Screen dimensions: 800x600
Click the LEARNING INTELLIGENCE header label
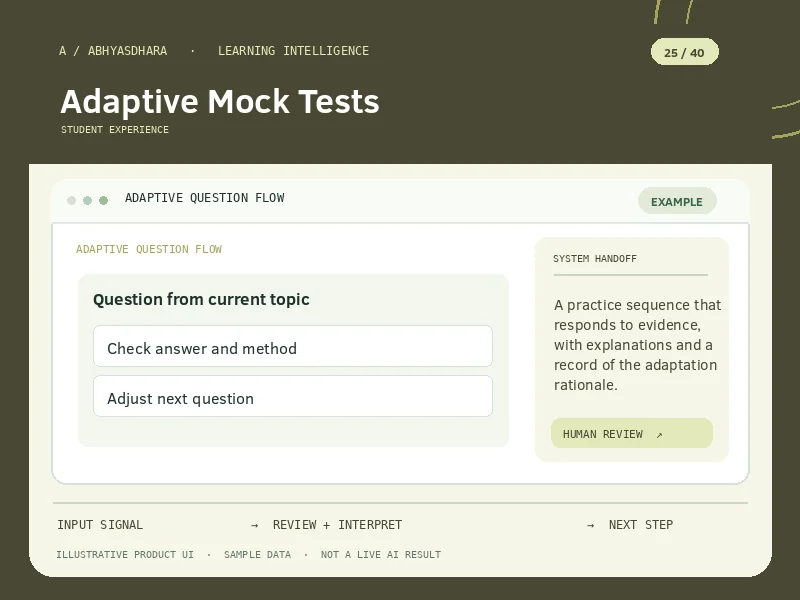point(293,51)
